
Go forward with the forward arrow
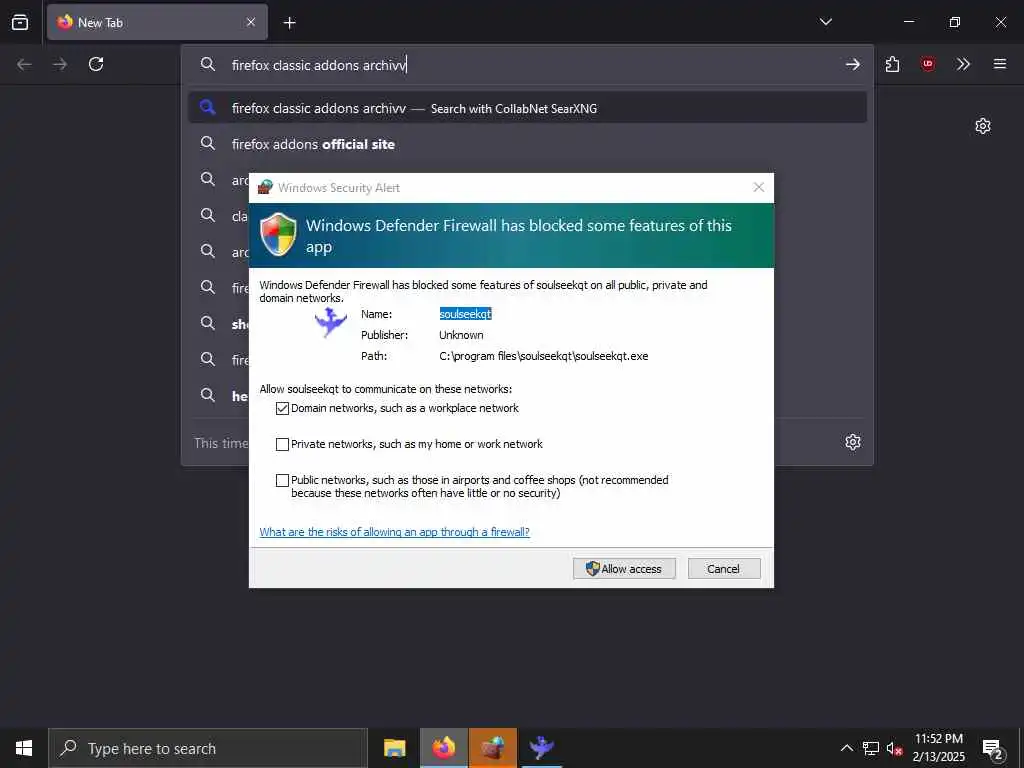click(60, 64)
